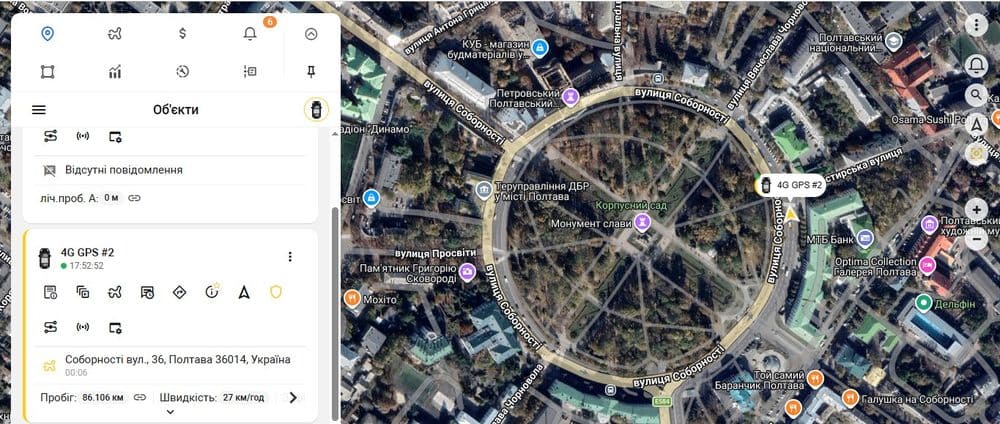Open calendar settings icon on 4G GPS #2 card
Image resolution: width=1000 pixels, height=424 pixels.
[115, 328]
